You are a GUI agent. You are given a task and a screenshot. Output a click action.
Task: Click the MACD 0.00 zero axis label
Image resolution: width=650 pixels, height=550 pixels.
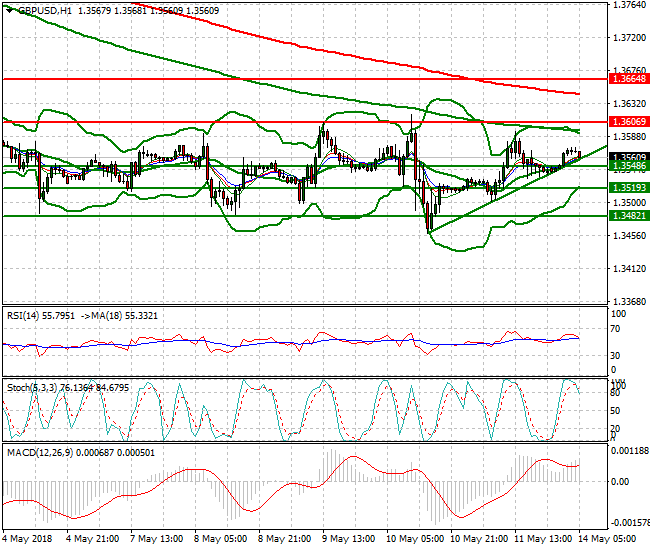(x=620, y=482)
